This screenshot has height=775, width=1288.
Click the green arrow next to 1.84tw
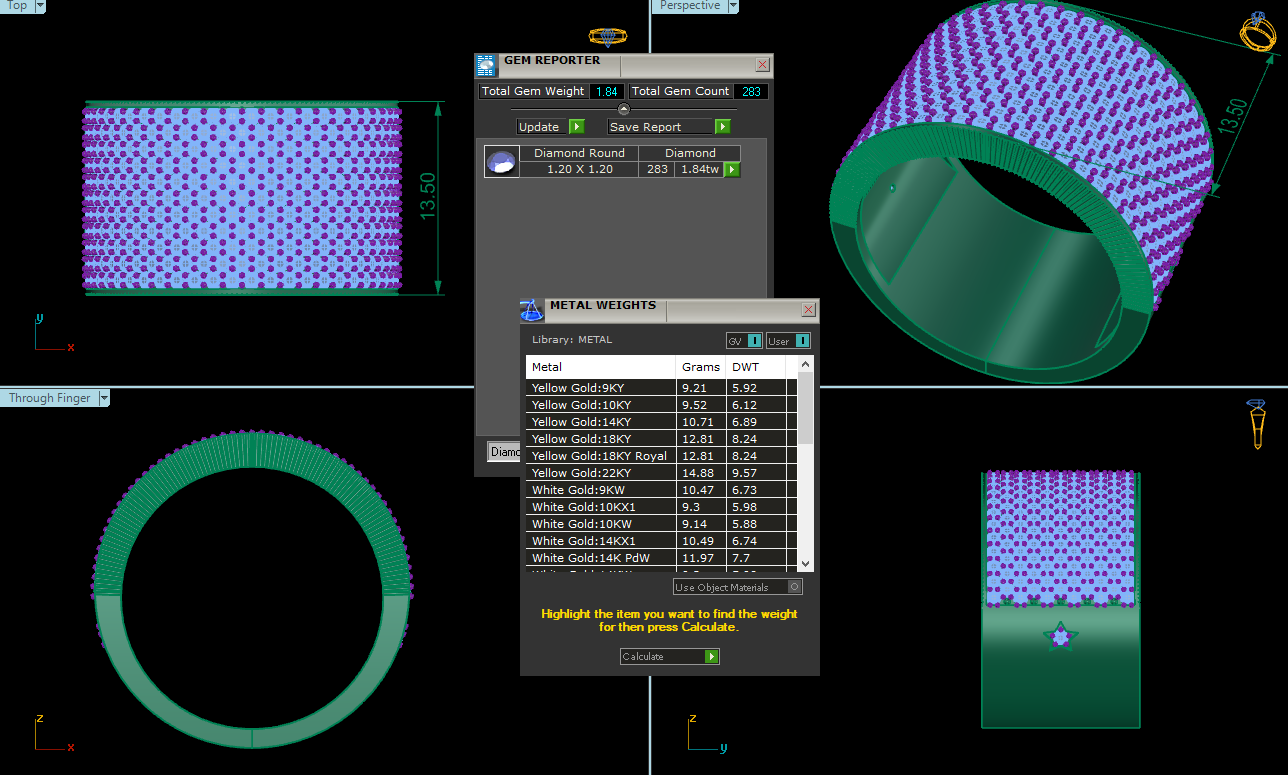(732, 170)
